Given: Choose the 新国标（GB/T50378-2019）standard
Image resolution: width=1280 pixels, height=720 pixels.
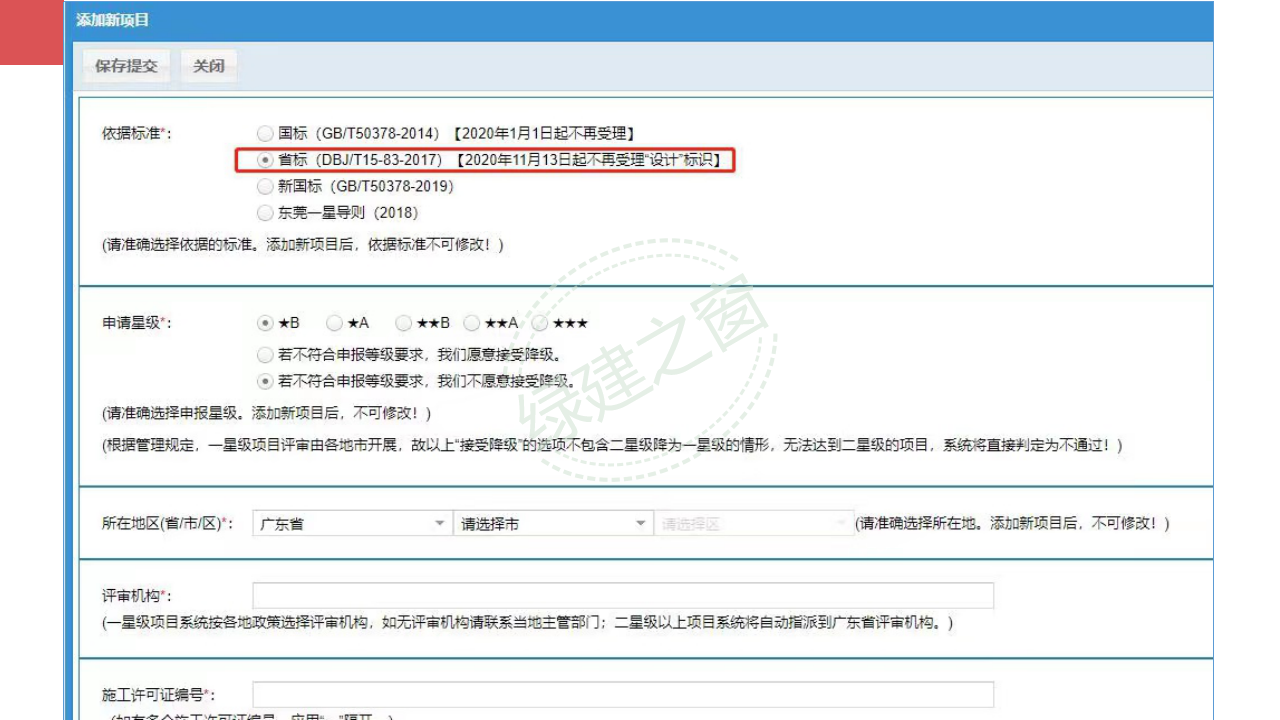Looking at the screenshot, I should (x=264, y=186).
